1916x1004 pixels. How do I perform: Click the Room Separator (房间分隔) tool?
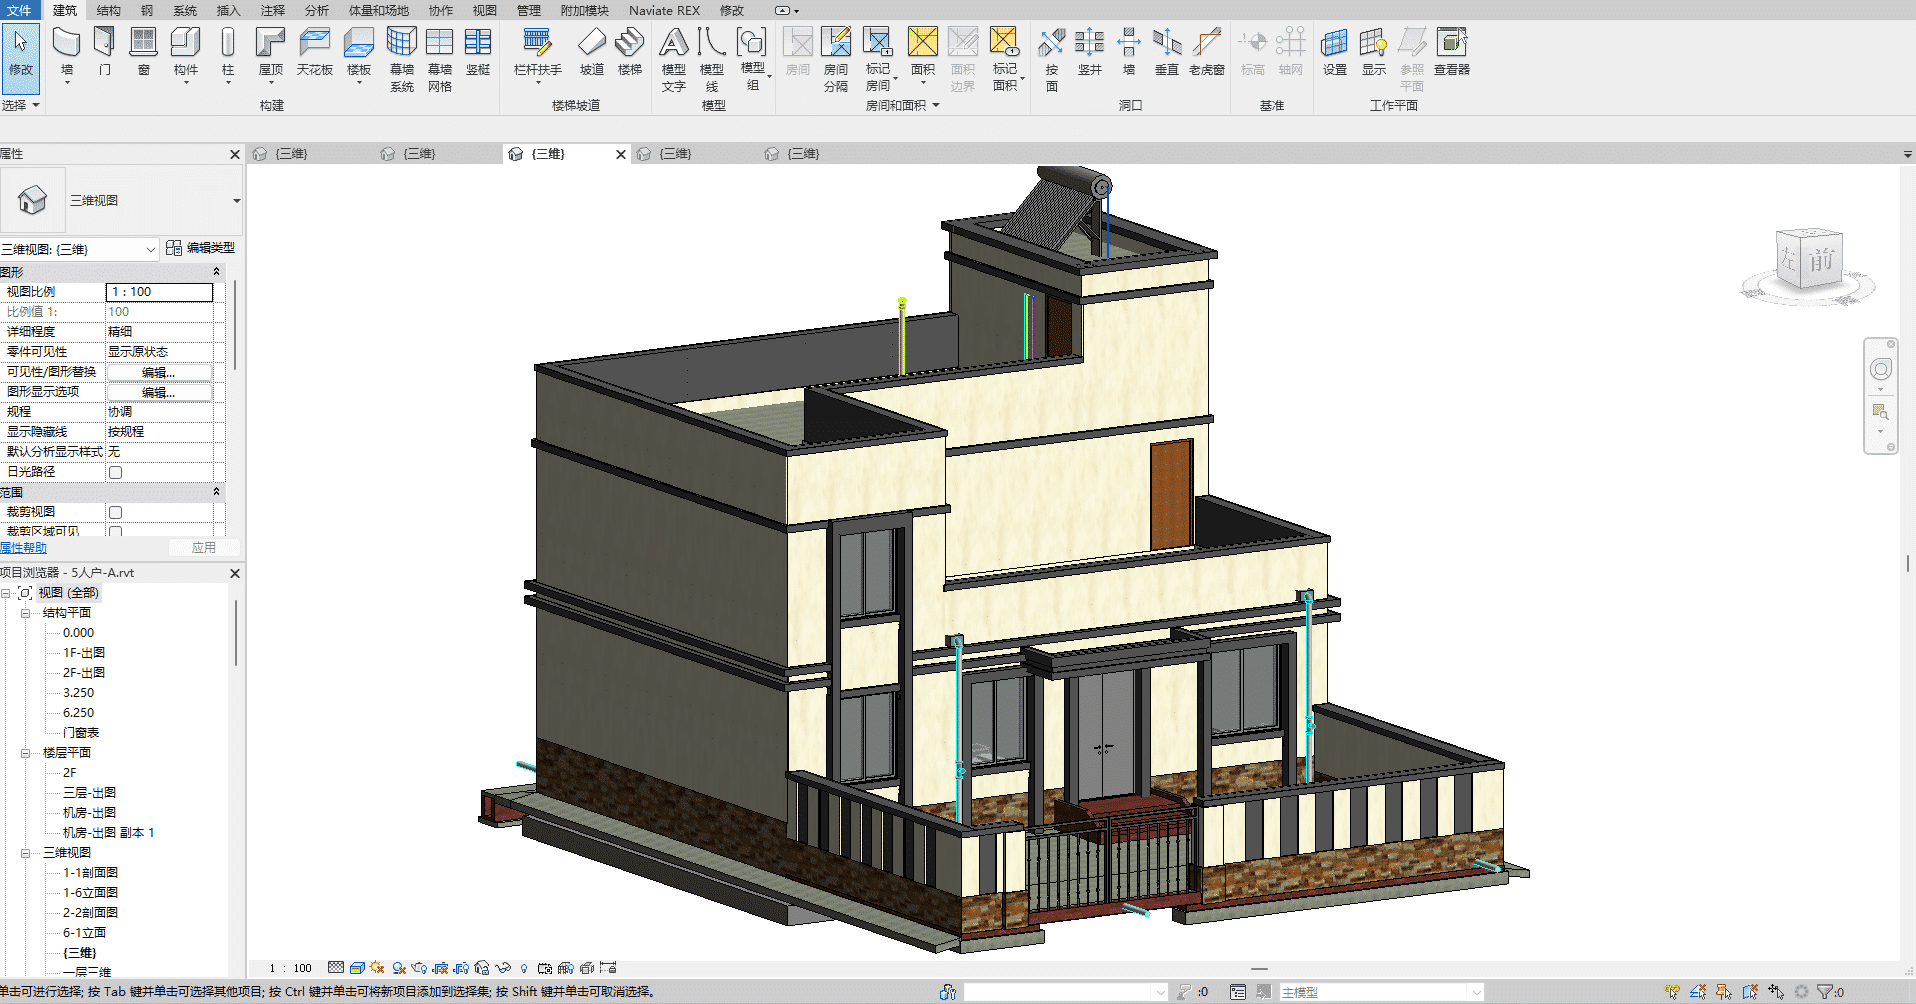pos(836,59)
